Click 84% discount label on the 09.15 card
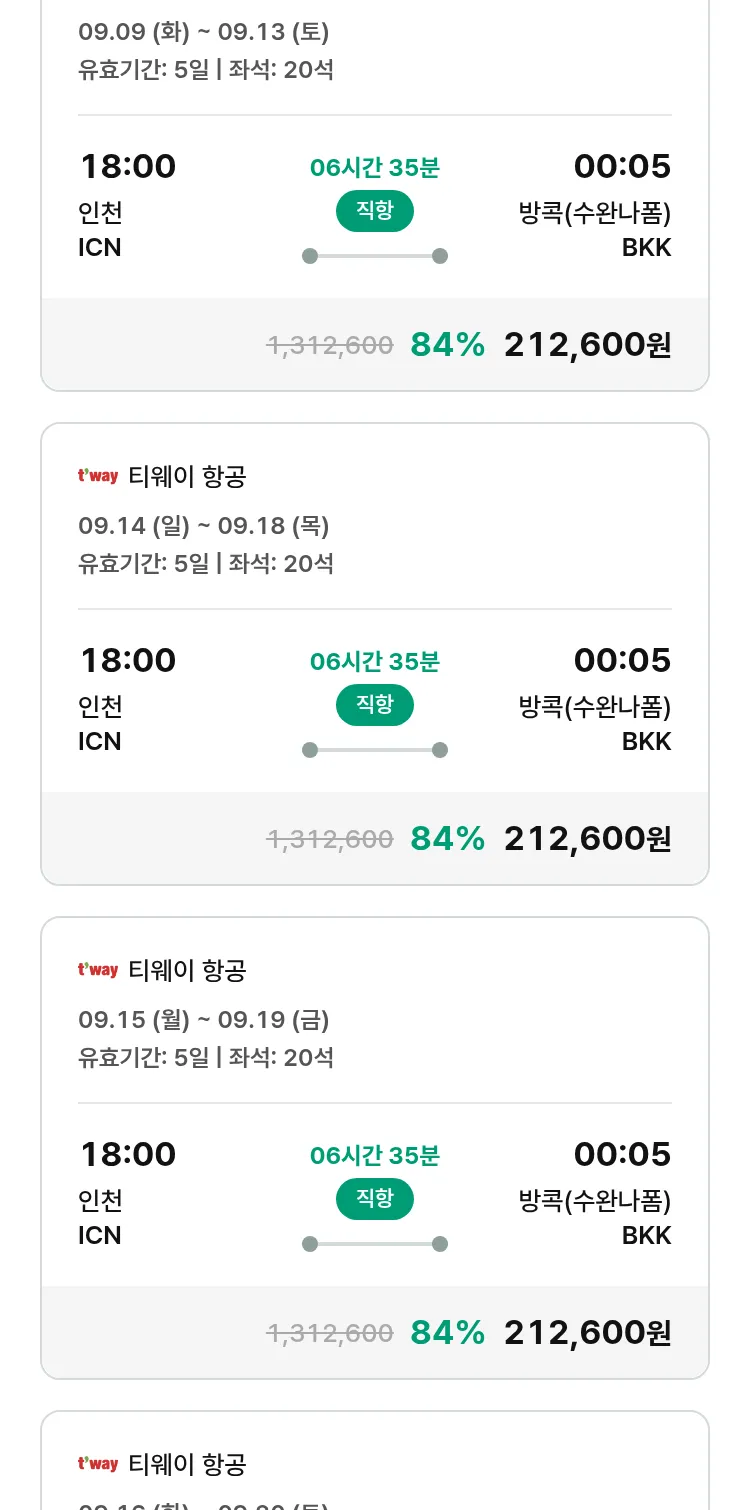750x1510 pixels. click(447, 1333)
